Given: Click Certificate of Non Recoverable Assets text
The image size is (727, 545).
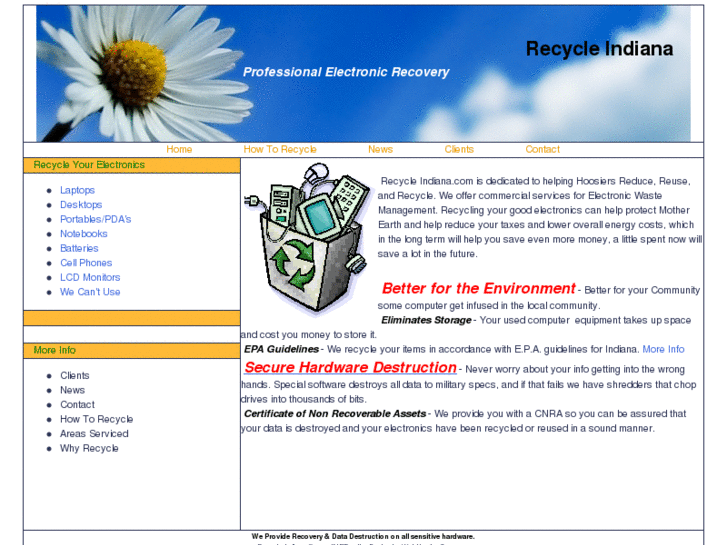Looking at the screenshot, I should (335, 414).
